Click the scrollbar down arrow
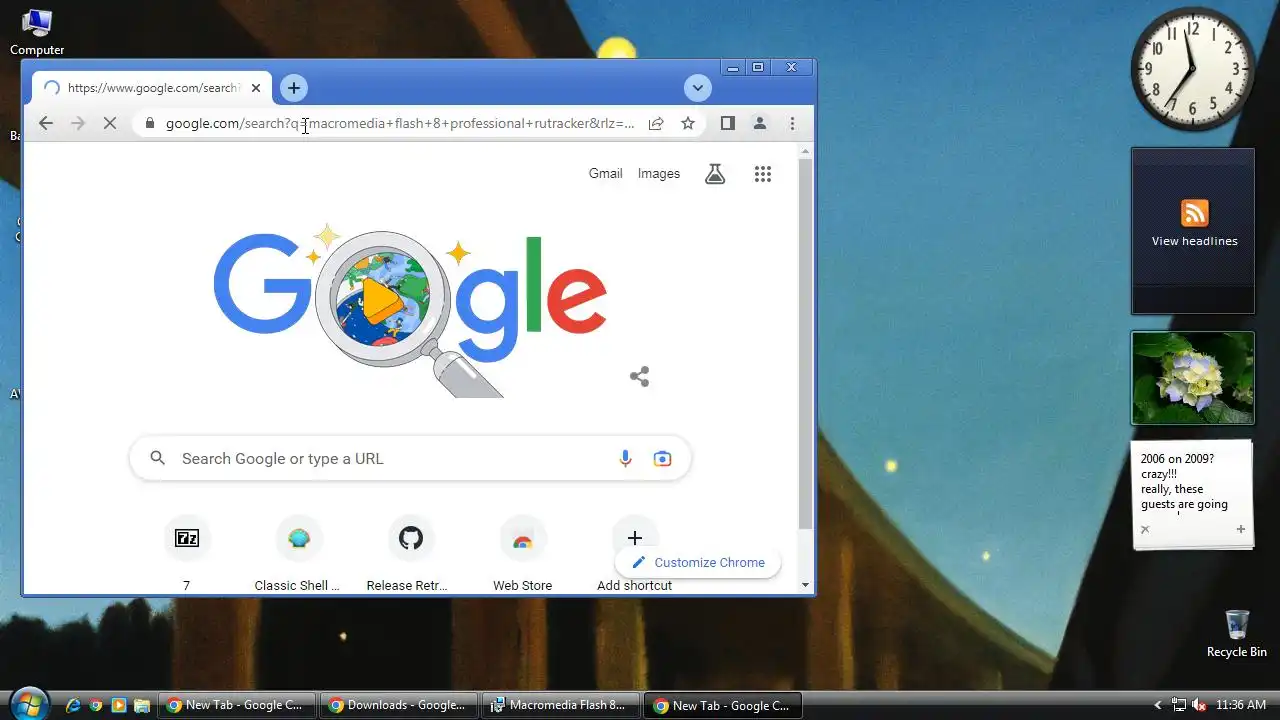The height and width of the screenshot is (720, 1280). 806,585
